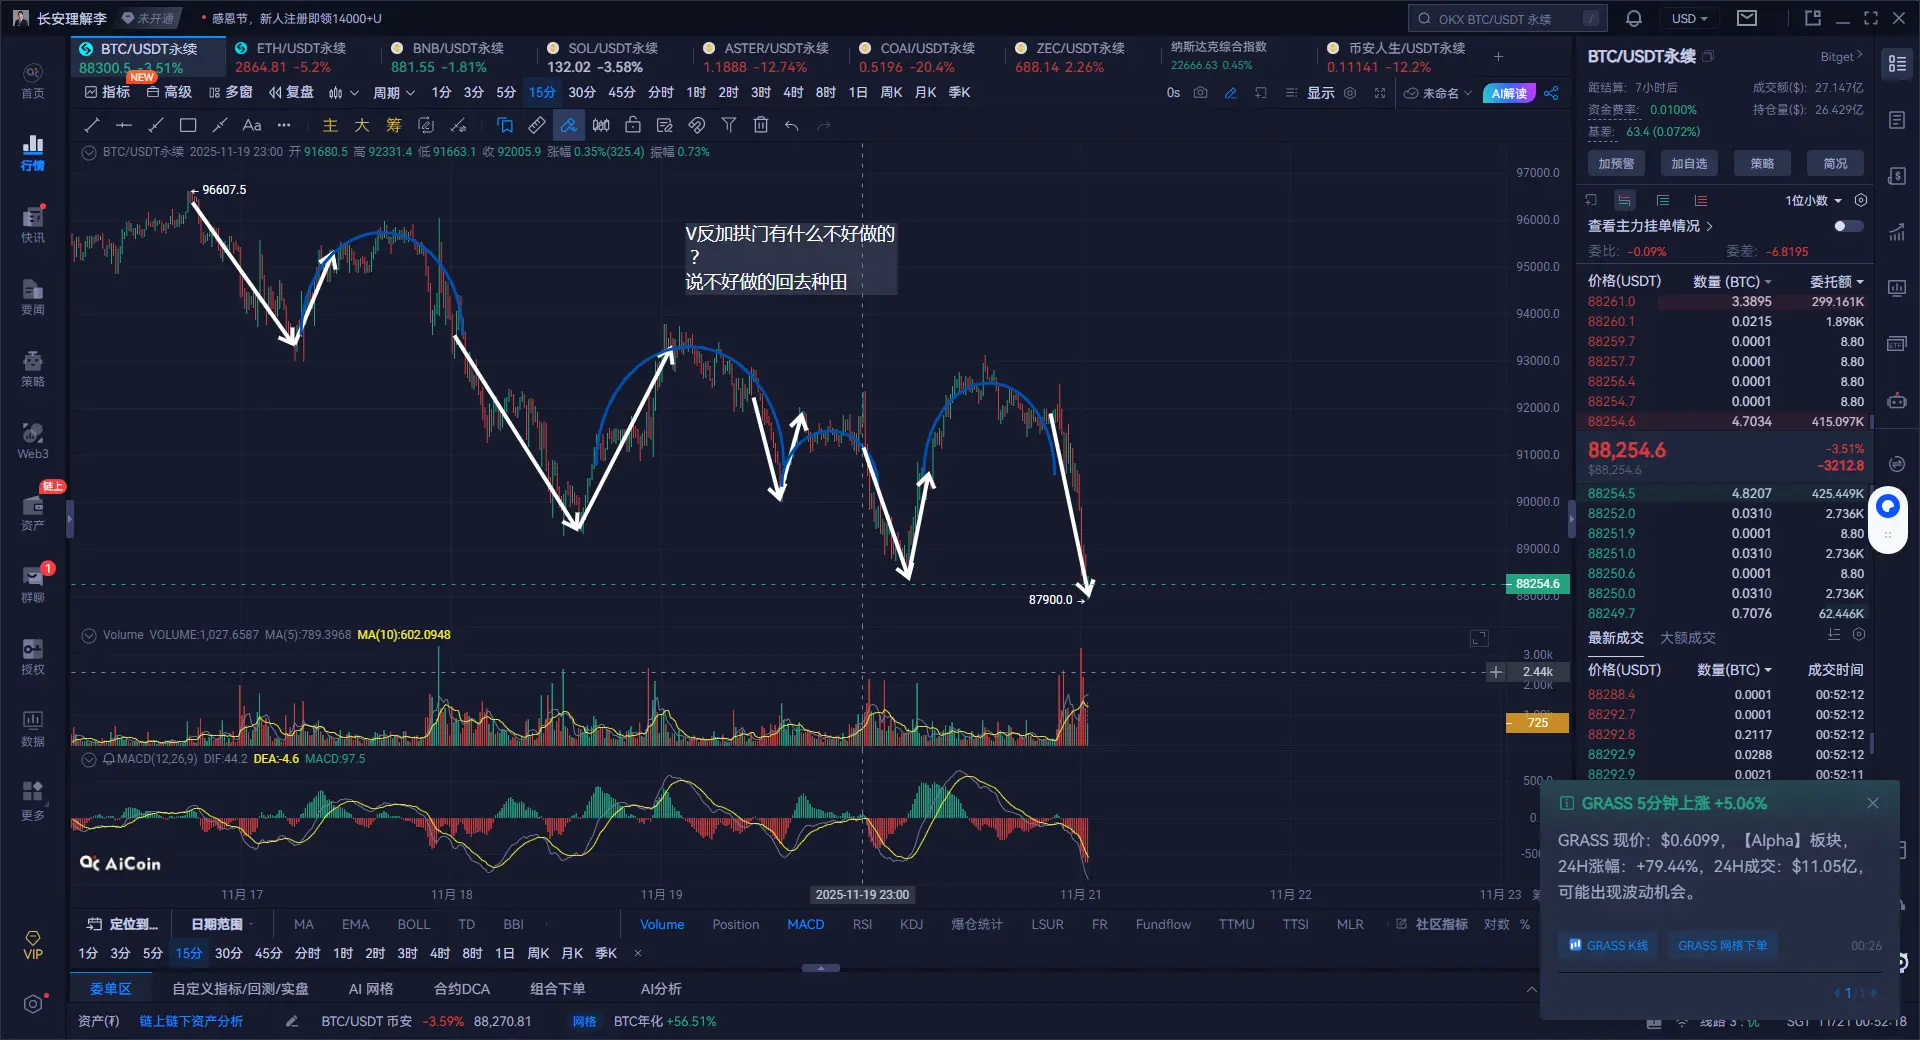Select the 30分 timeframe in top toolbar
This screenshot has width=1920, height=1040.
point(582,93)
